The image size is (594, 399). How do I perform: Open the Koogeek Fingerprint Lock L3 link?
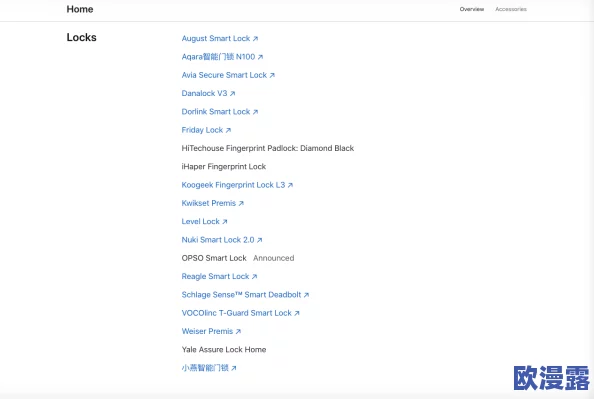[237, 185]
